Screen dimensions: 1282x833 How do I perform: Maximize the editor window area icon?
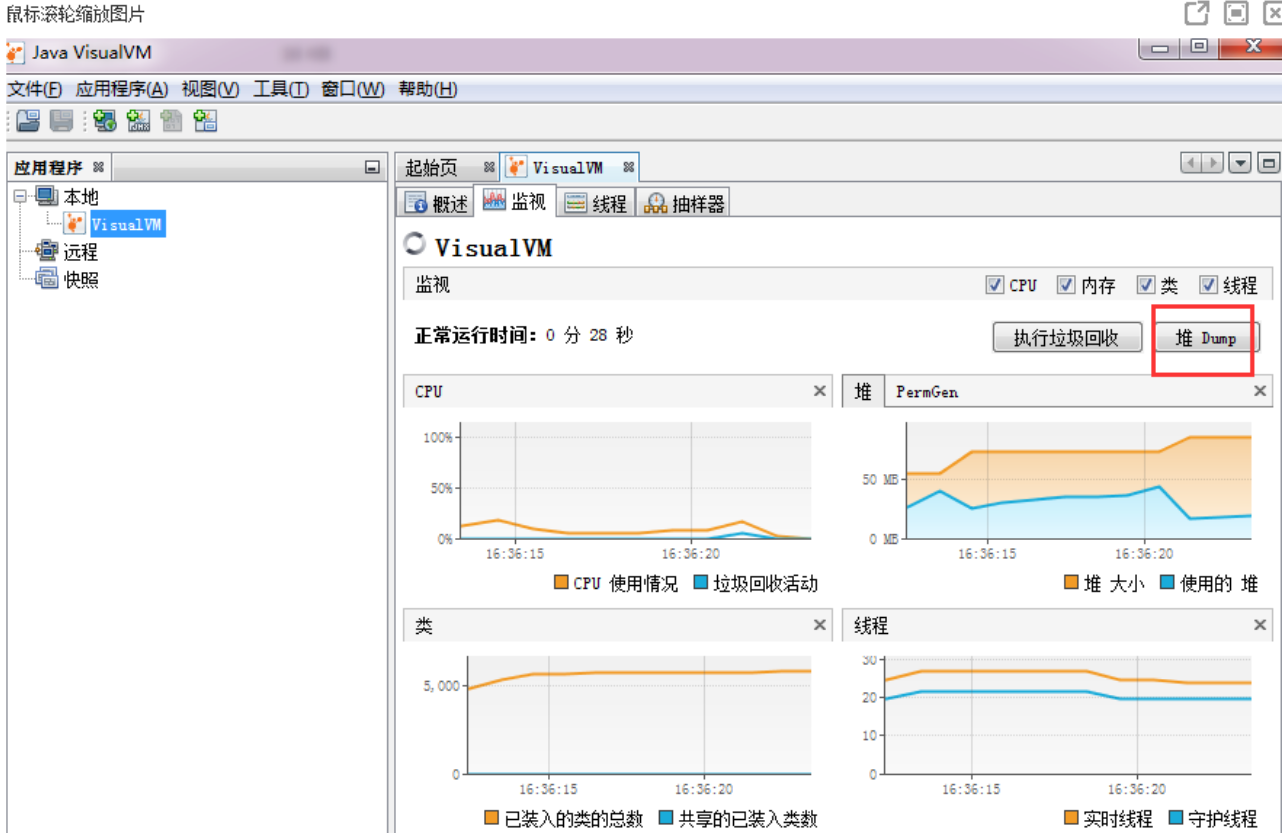click(1268, 163)
